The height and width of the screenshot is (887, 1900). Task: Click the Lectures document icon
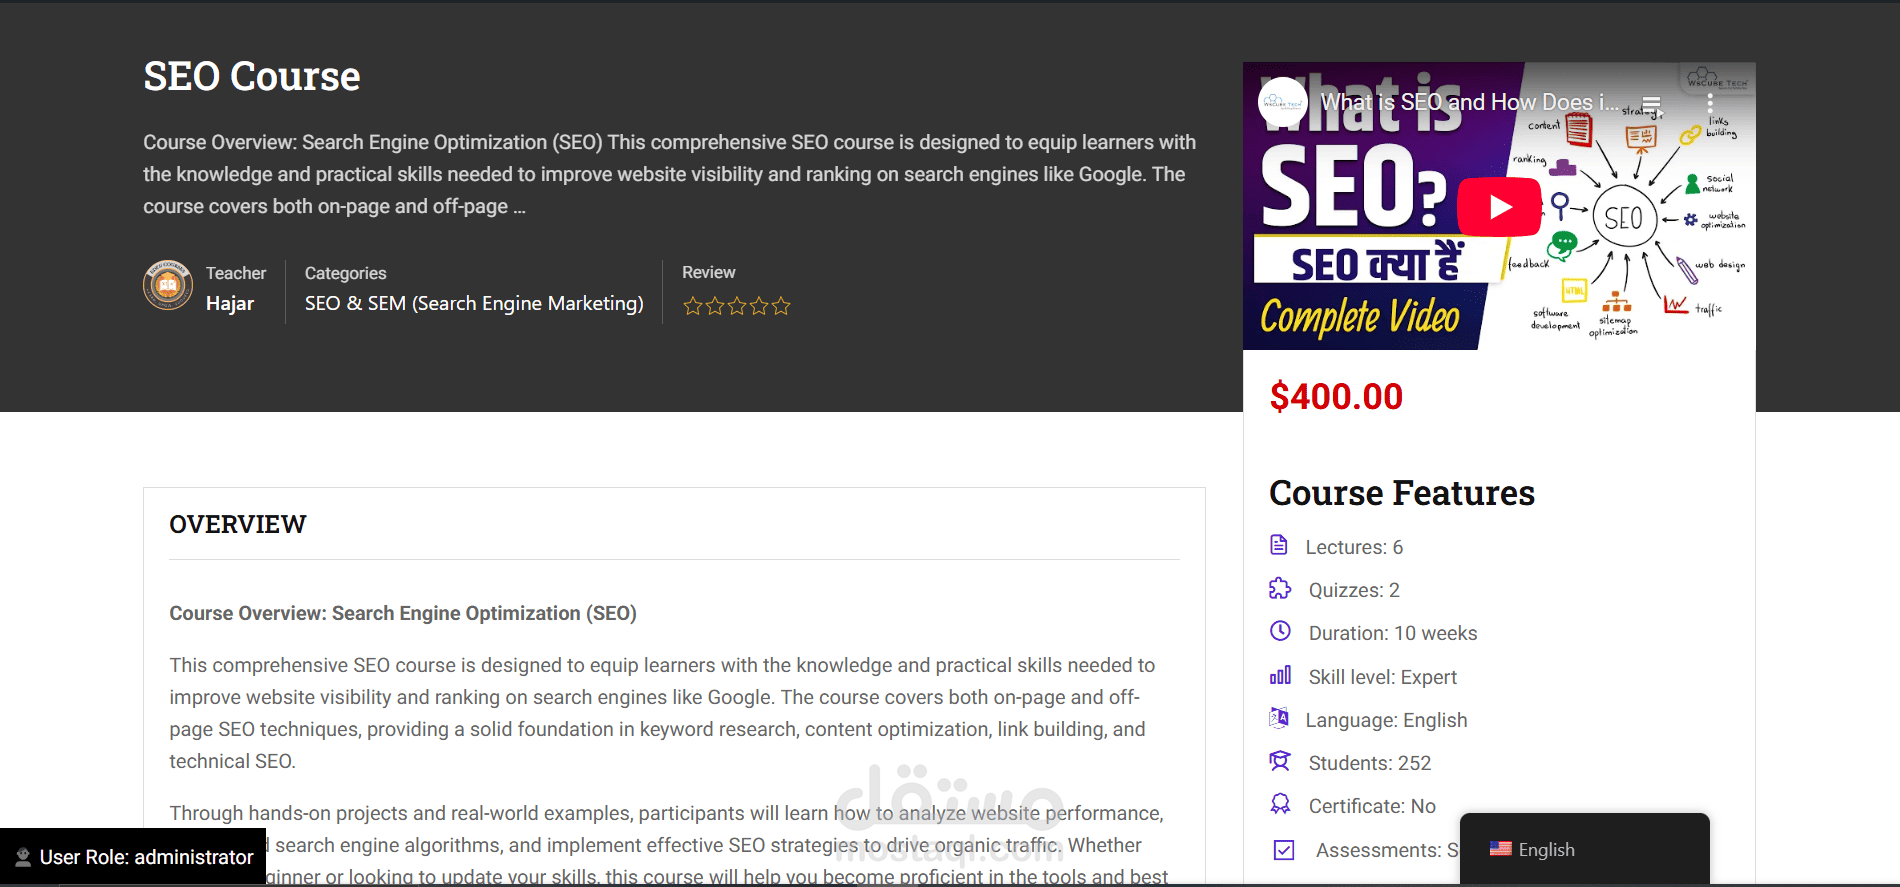point(1278,545)
